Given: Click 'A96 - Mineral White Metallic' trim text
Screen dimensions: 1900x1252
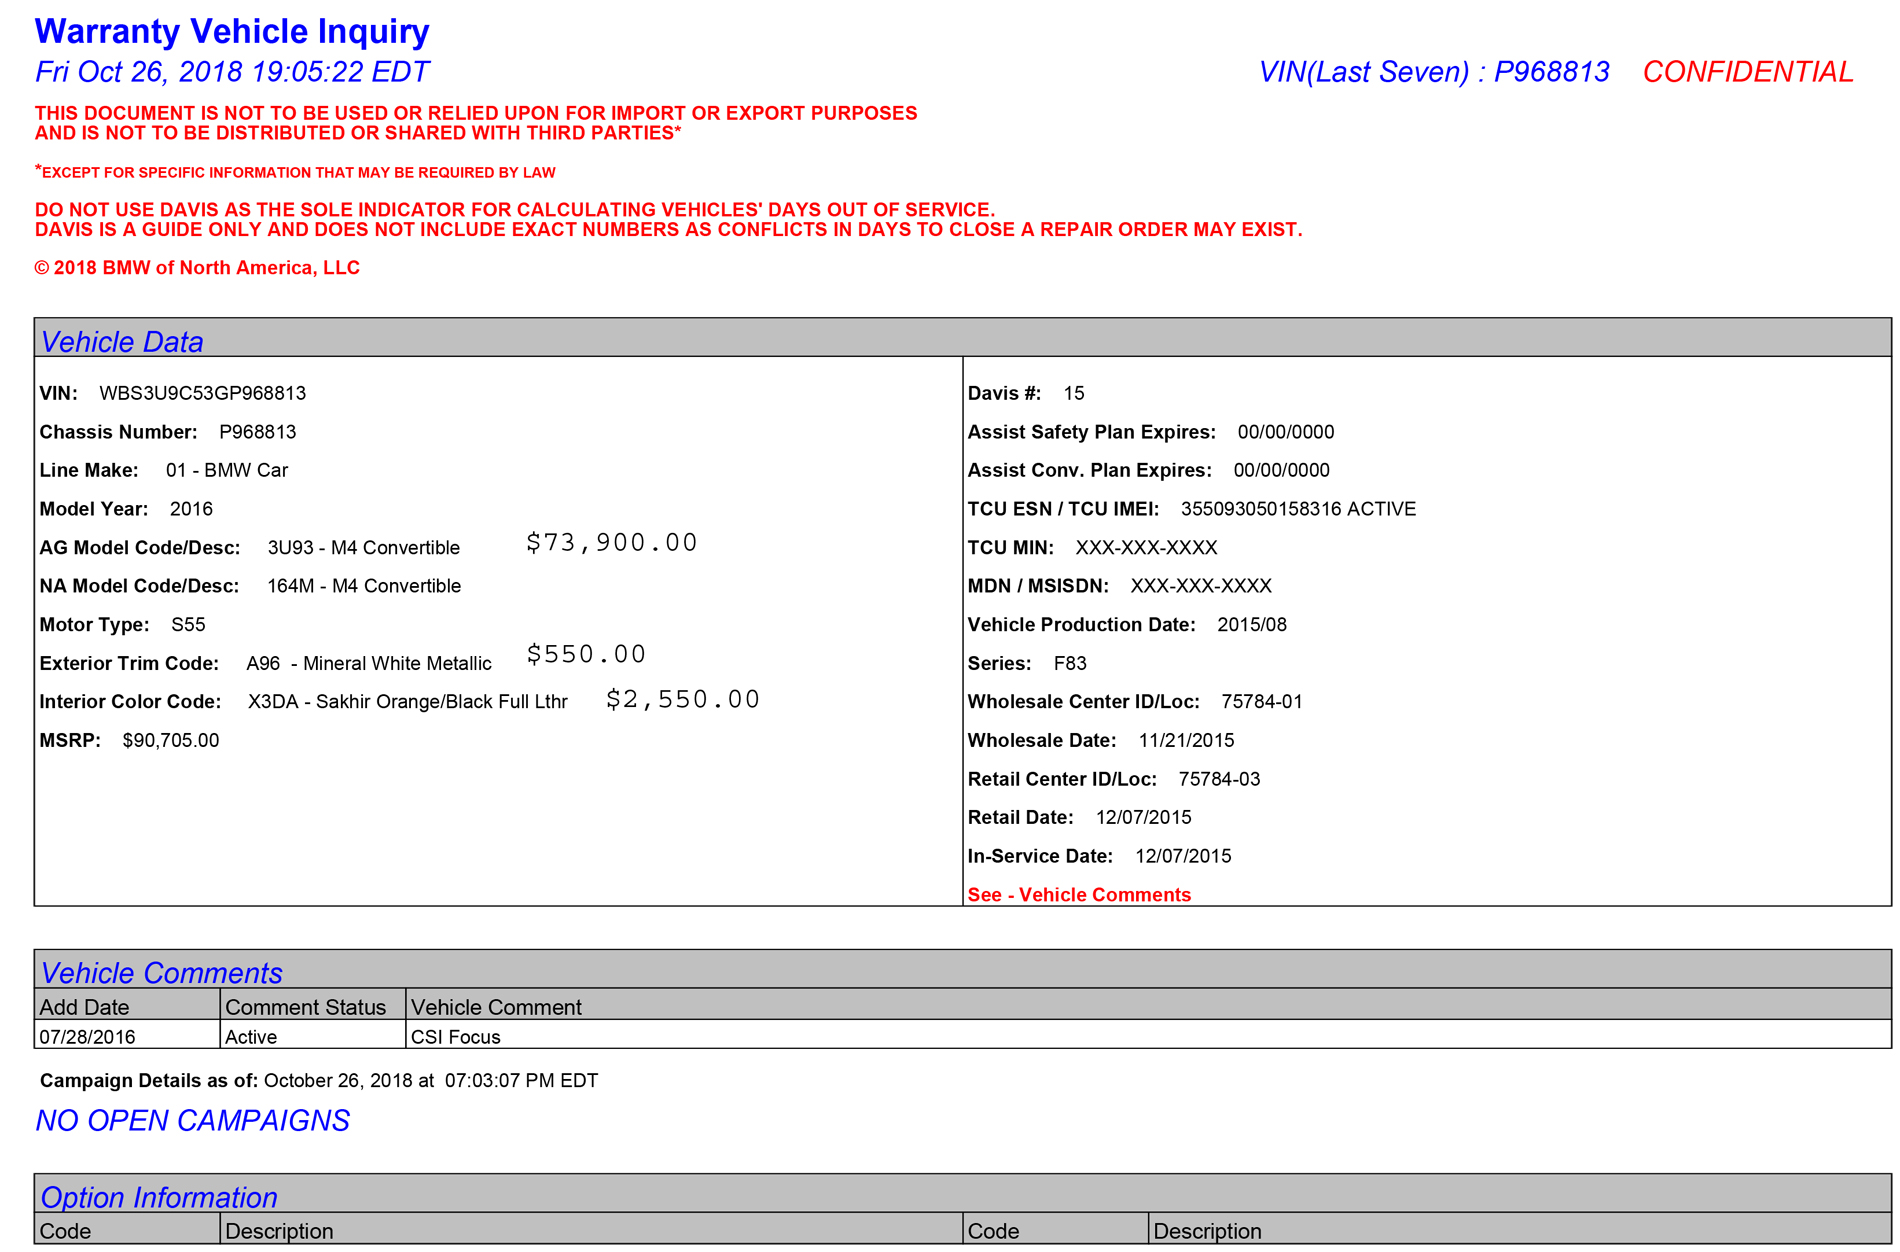Looking at the screenshot, I should (369, 664).
